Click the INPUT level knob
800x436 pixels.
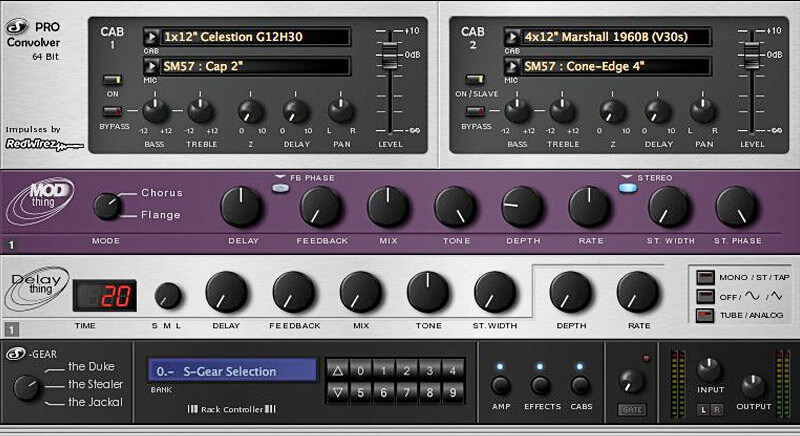point(710,370)
